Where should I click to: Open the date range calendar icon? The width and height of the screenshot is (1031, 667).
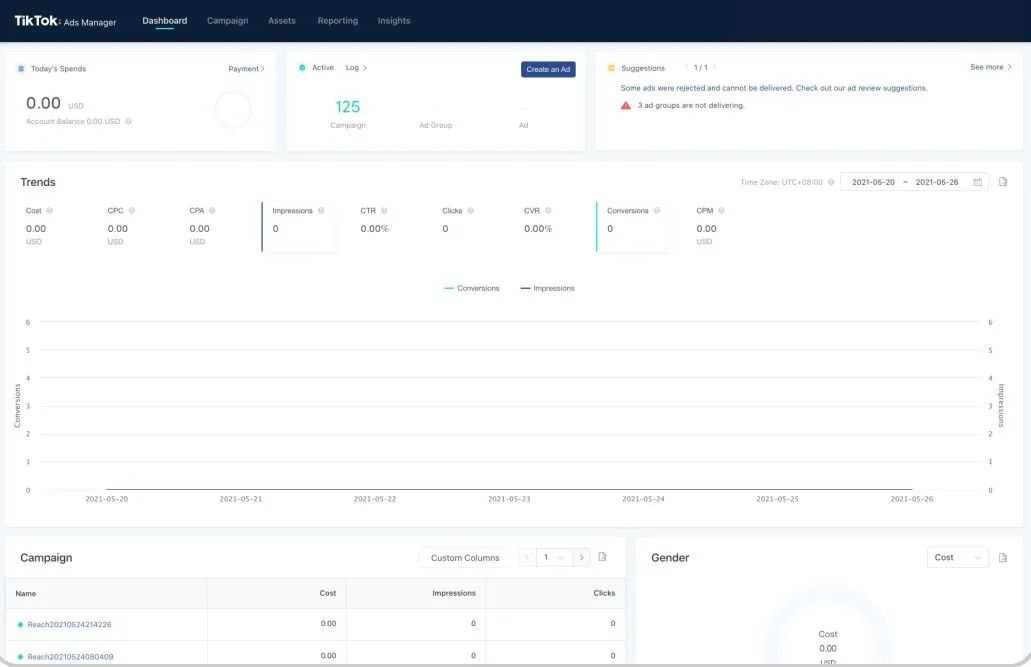(x=977, y=182)
